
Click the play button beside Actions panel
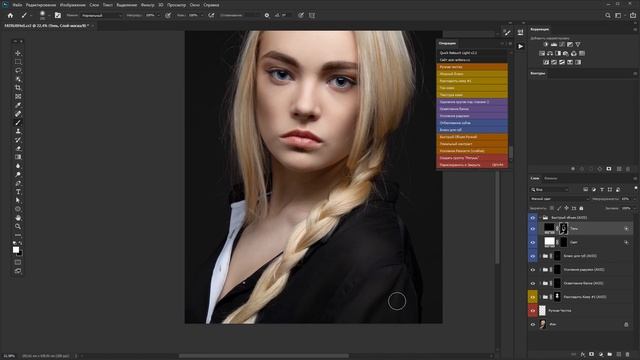pyautogui.click(x=520, y=47)
